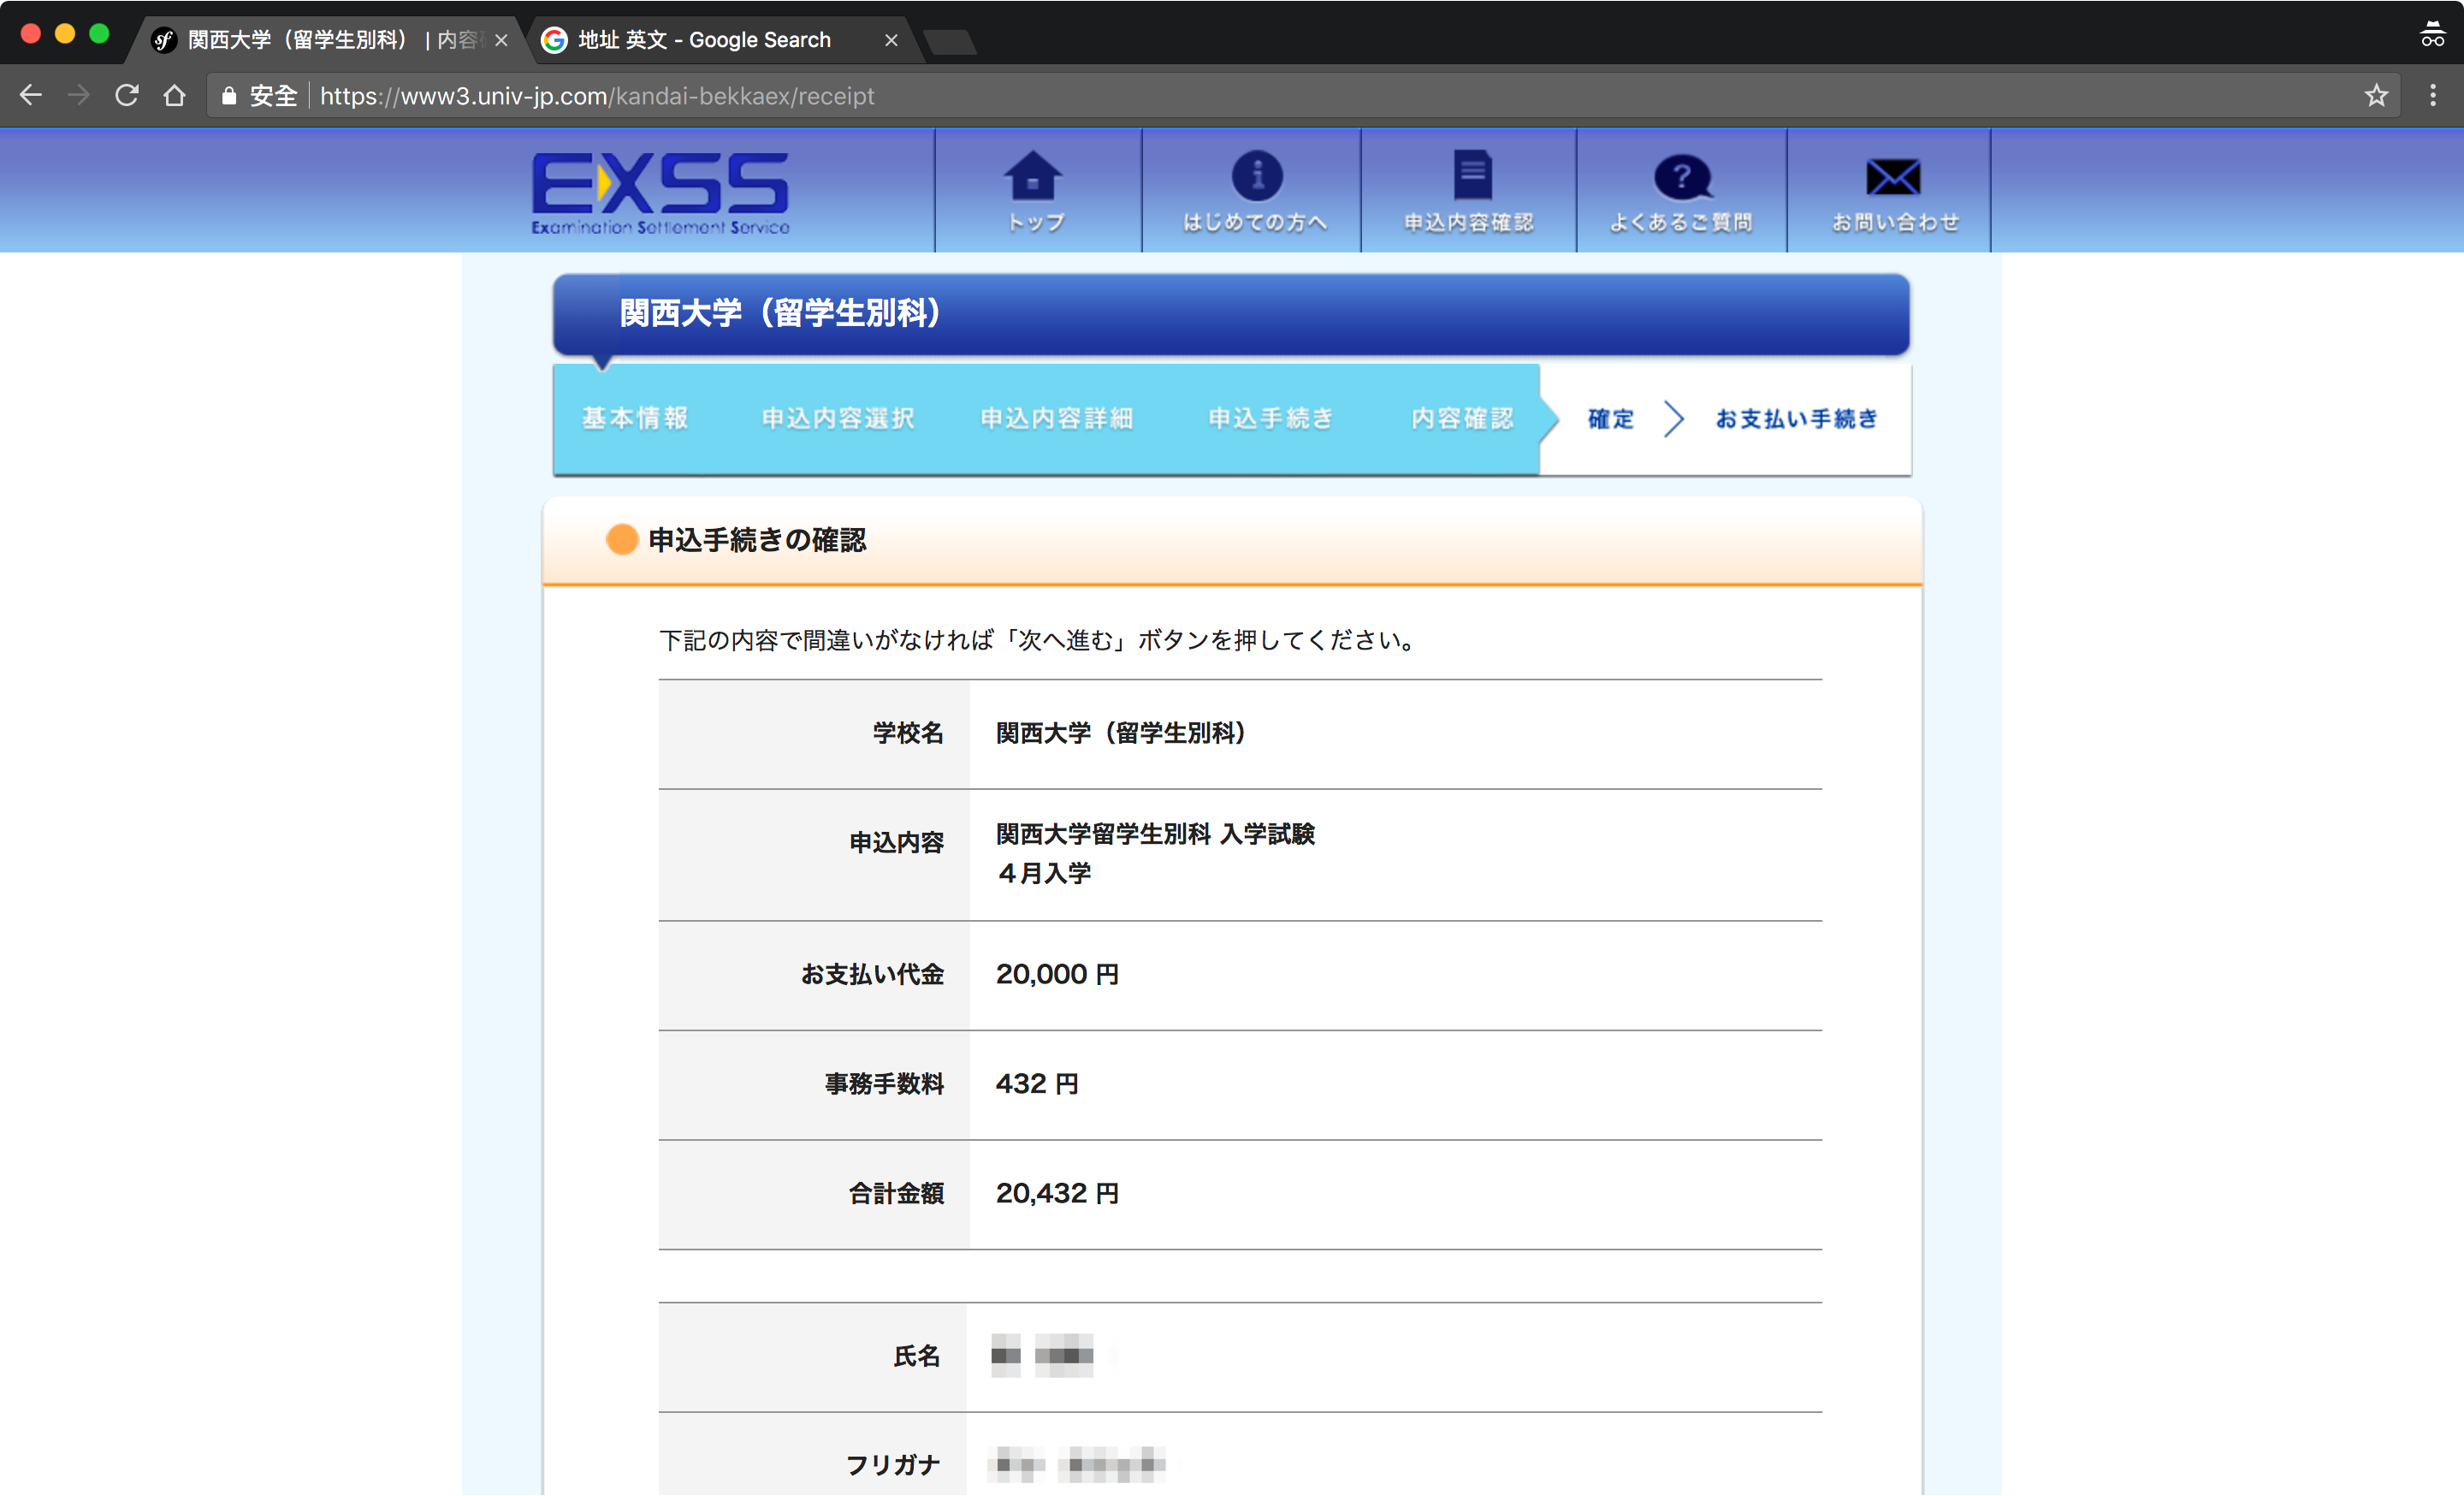This screenshot has width=2464, height=1496.
Task: Open the はじめての方へ info icon
Action: pos(1256,178)
